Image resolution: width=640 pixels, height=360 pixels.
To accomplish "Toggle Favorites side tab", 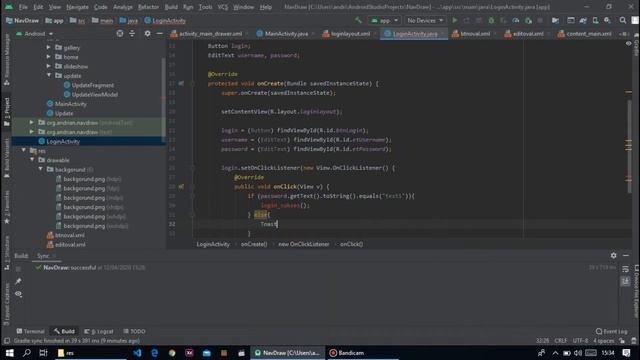I will pyautogui.click(x=7, y=207).
